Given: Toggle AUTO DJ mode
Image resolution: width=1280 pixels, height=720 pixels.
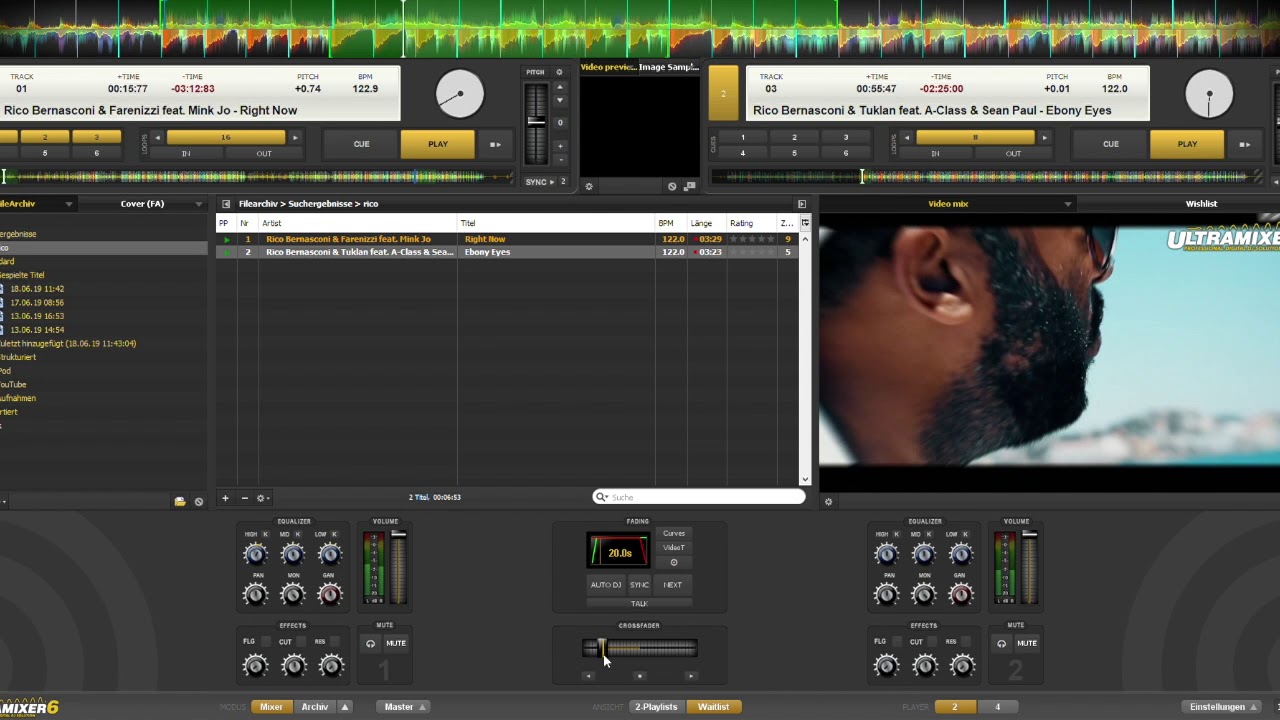Looking at the screenshot, I should coord(605,585).
